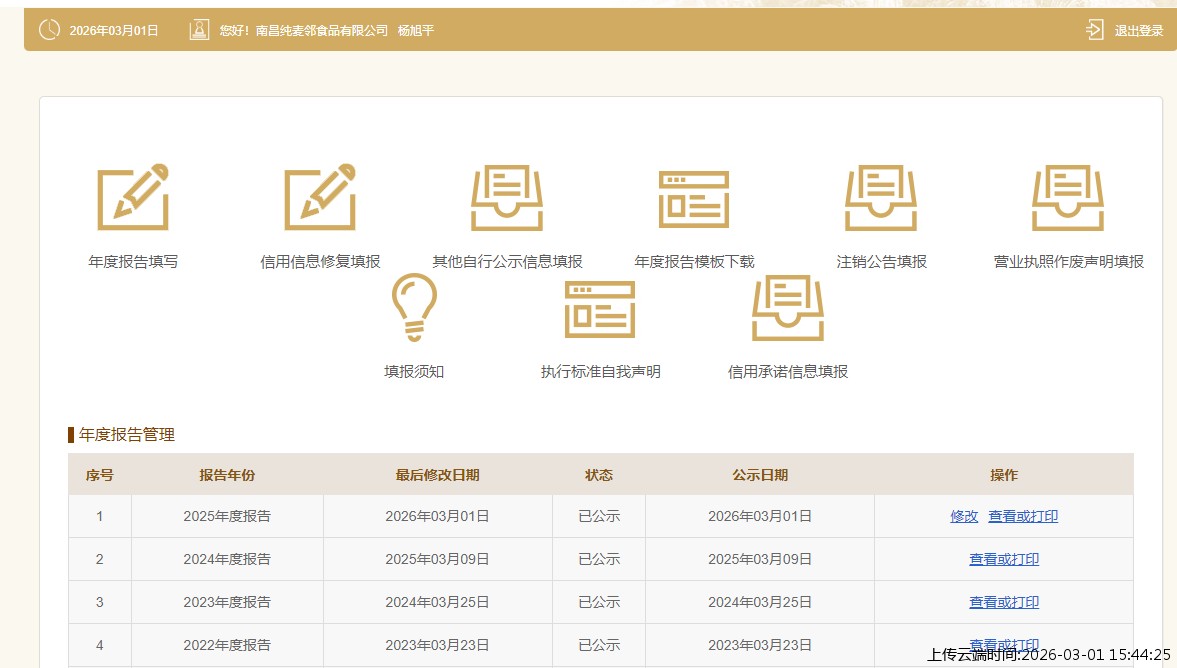This screenshot has height=668, width=1177.
Task: Click the 修改 link for 2025年度报告
Action: [x=964, y=516]
